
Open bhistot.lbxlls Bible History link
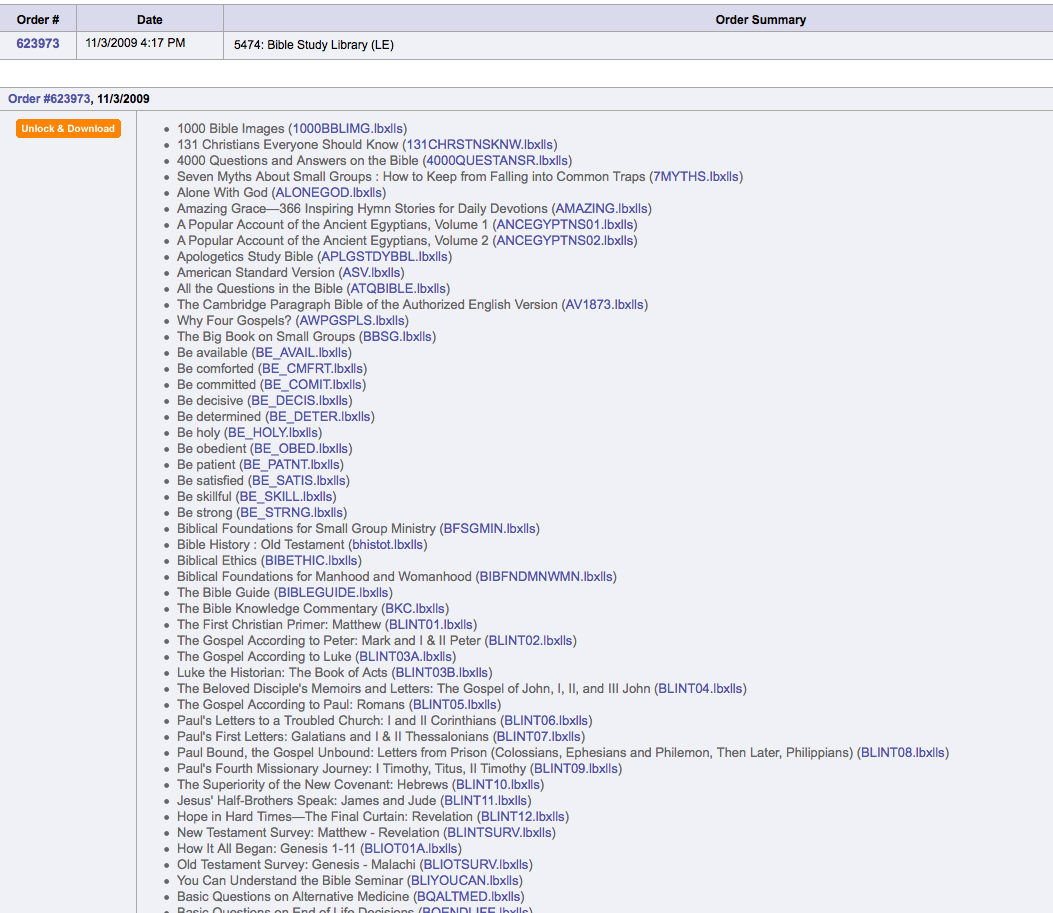pyautogui.click(x=387, y=545)
